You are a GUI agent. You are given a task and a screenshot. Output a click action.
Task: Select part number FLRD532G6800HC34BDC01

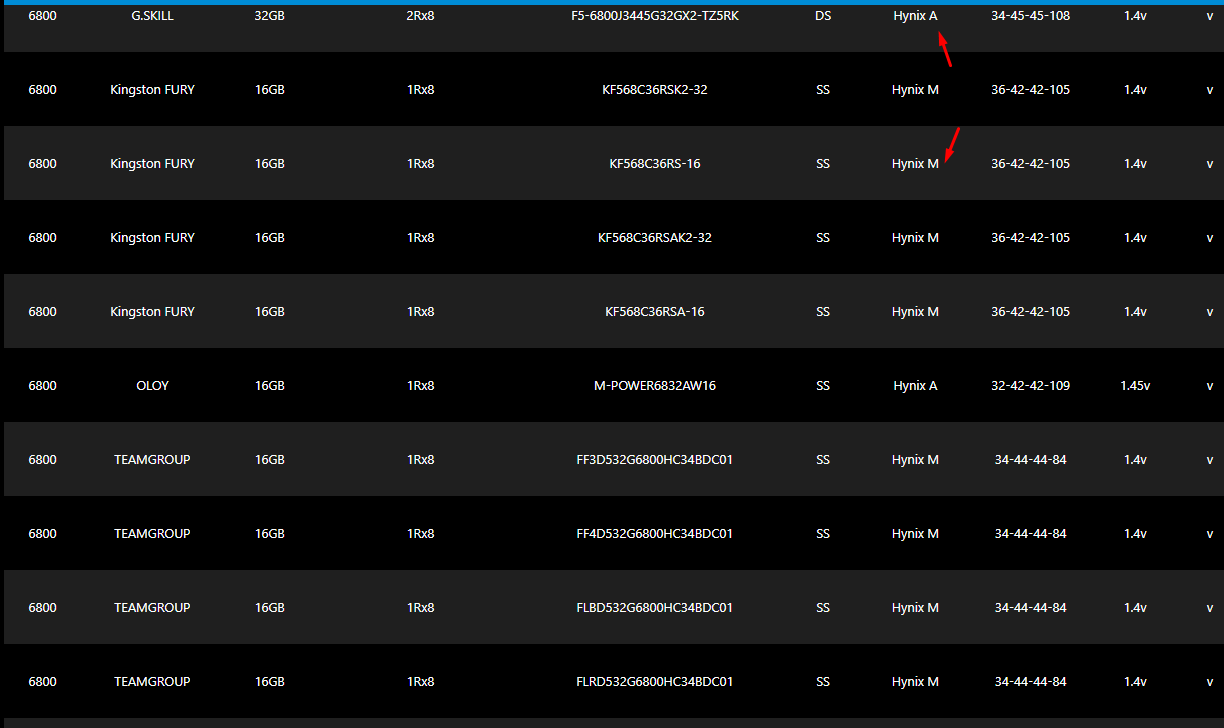654,682
